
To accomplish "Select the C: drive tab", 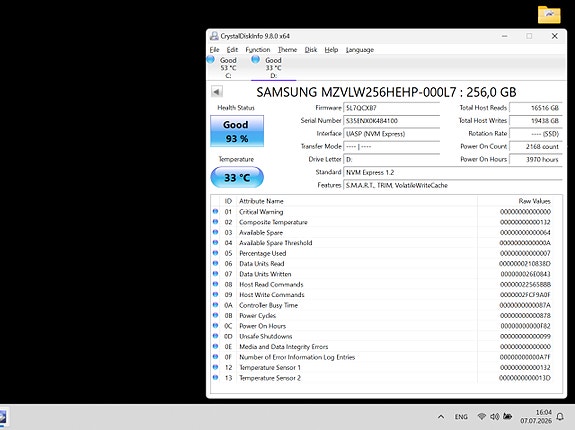I will [228, 68].
